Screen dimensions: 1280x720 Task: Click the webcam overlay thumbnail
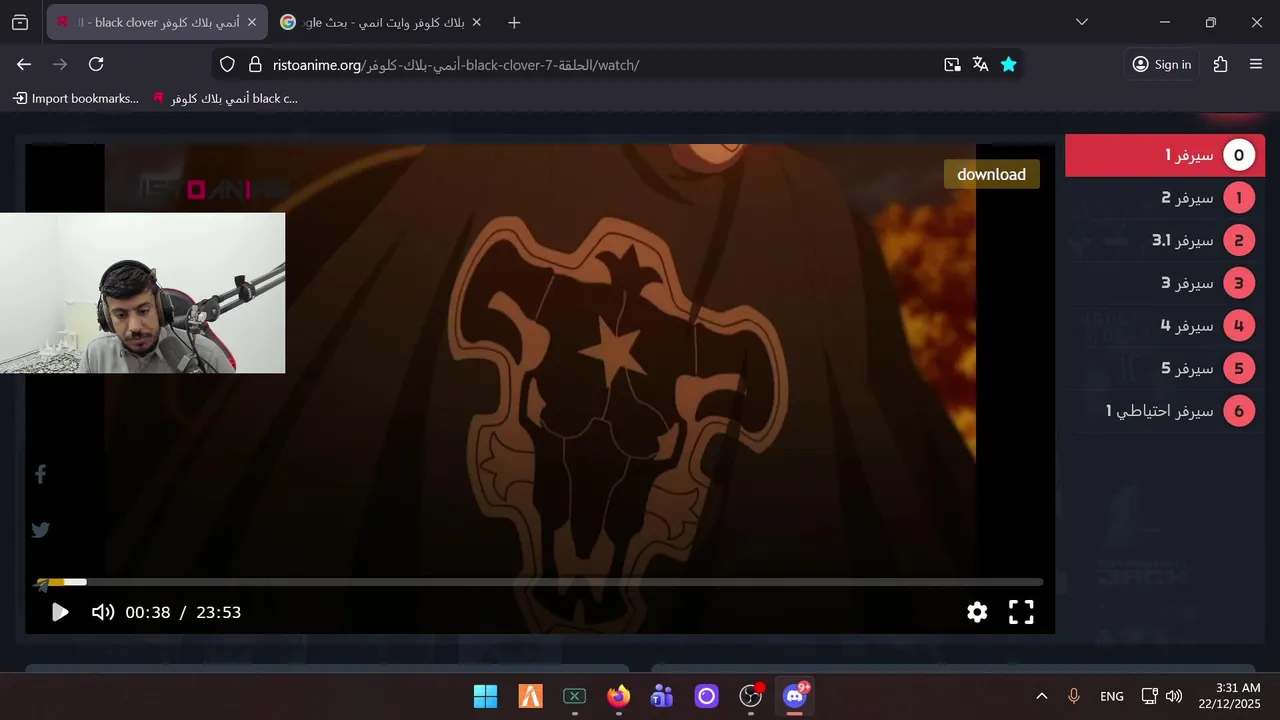[142, 293]
